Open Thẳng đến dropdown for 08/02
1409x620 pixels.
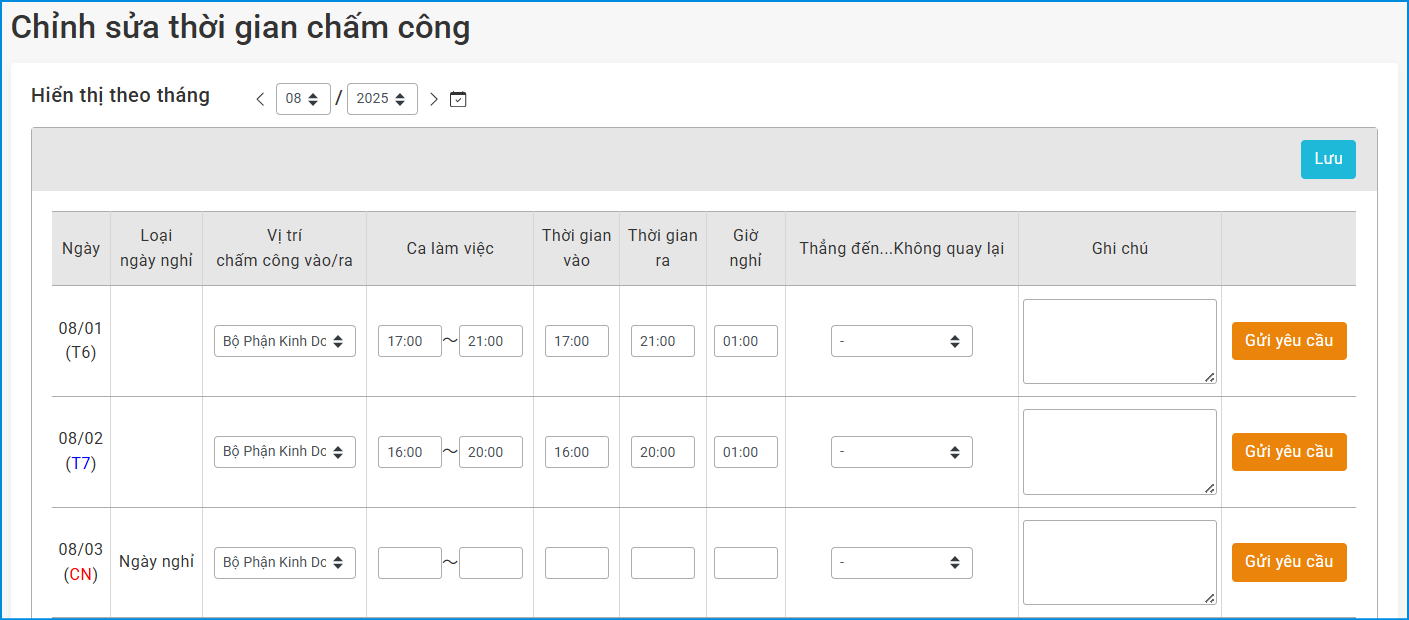coord(901,452)
